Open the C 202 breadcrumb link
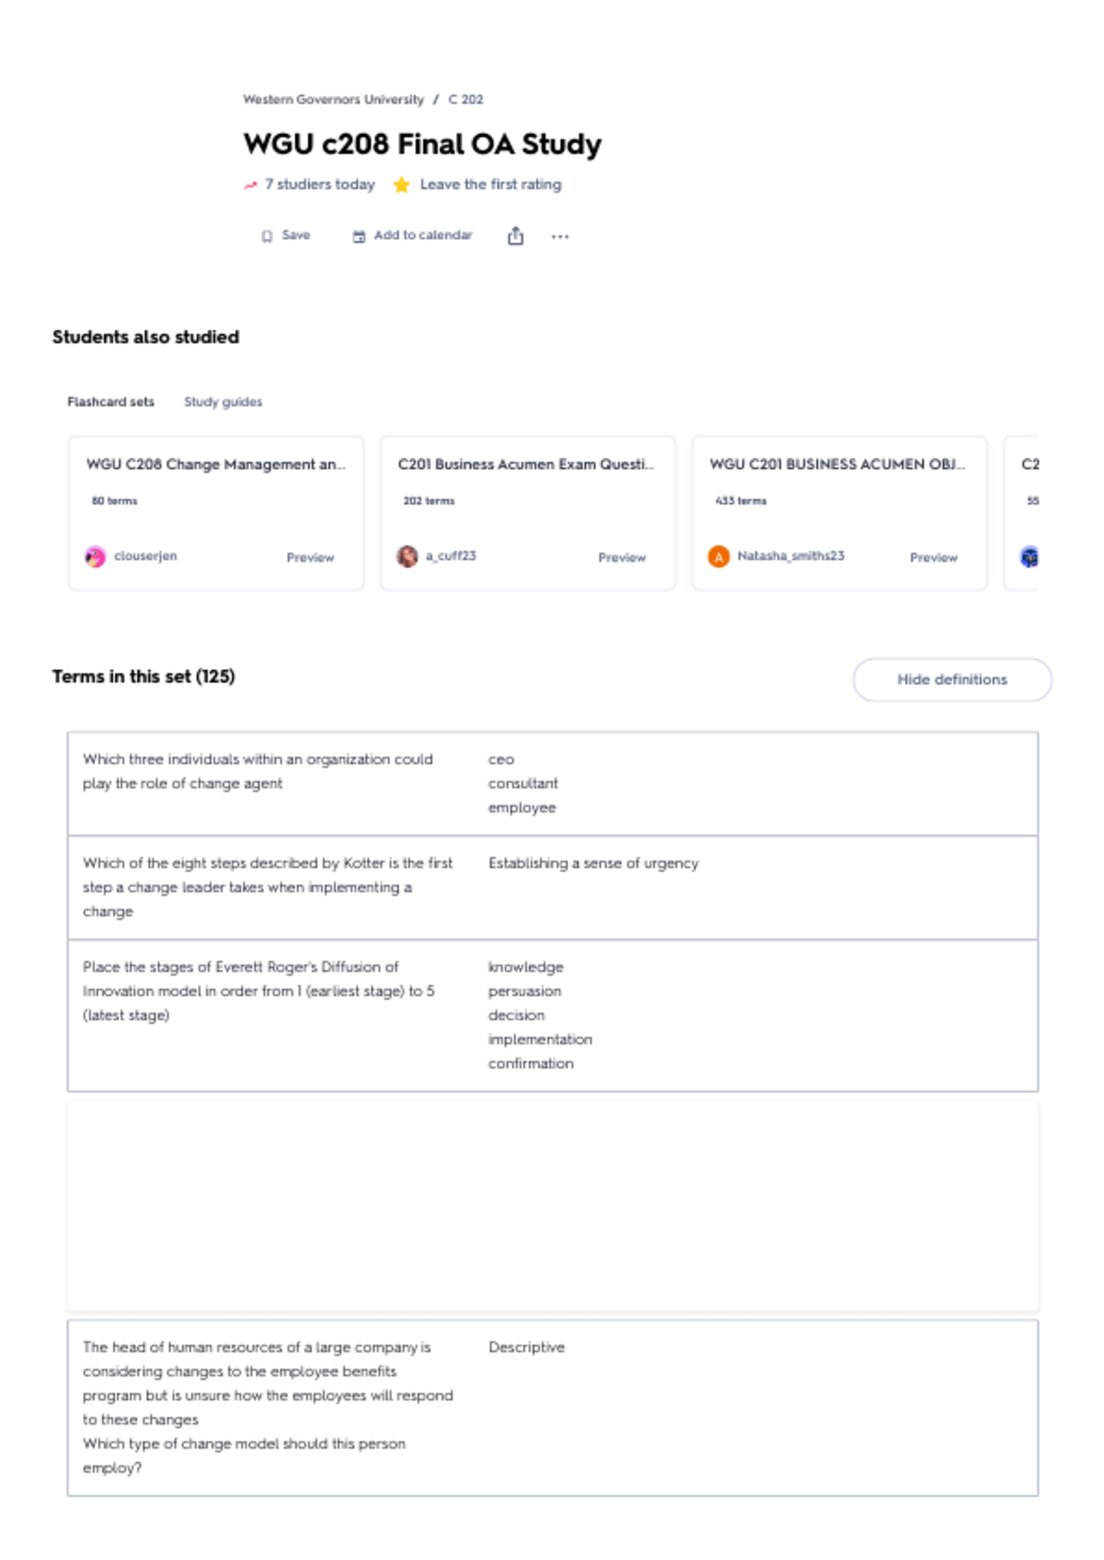Screen dimensions: 1104x1560 pyautogui.click(x=466, y=100)
